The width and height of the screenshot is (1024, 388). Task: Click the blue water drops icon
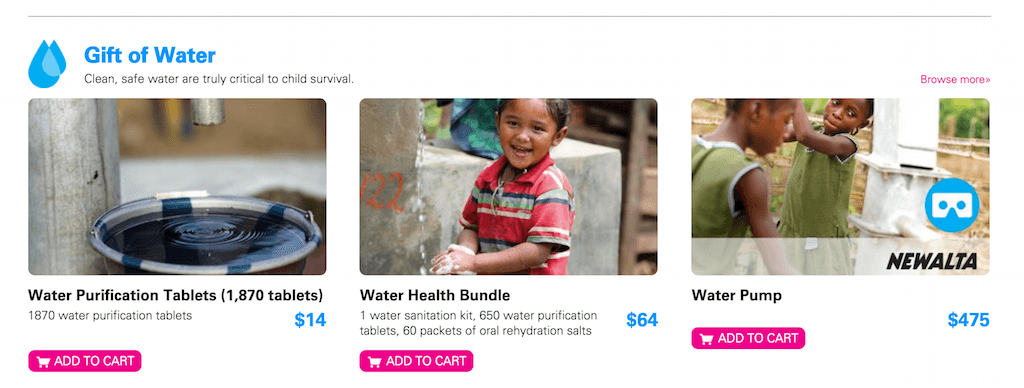47,63
